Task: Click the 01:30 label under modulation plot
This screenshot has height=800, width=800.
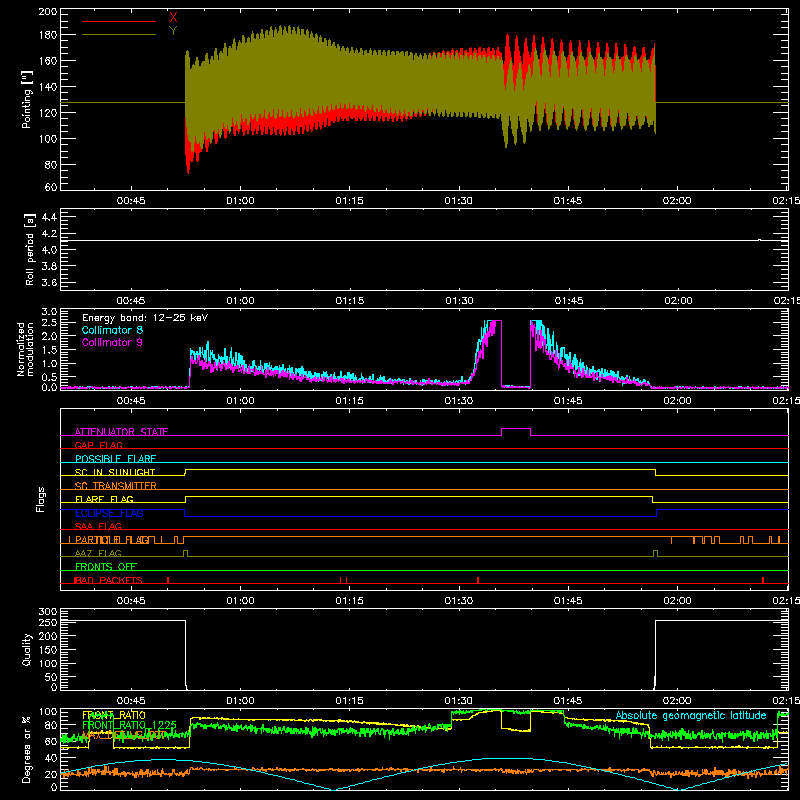Action: click(459, 401)
